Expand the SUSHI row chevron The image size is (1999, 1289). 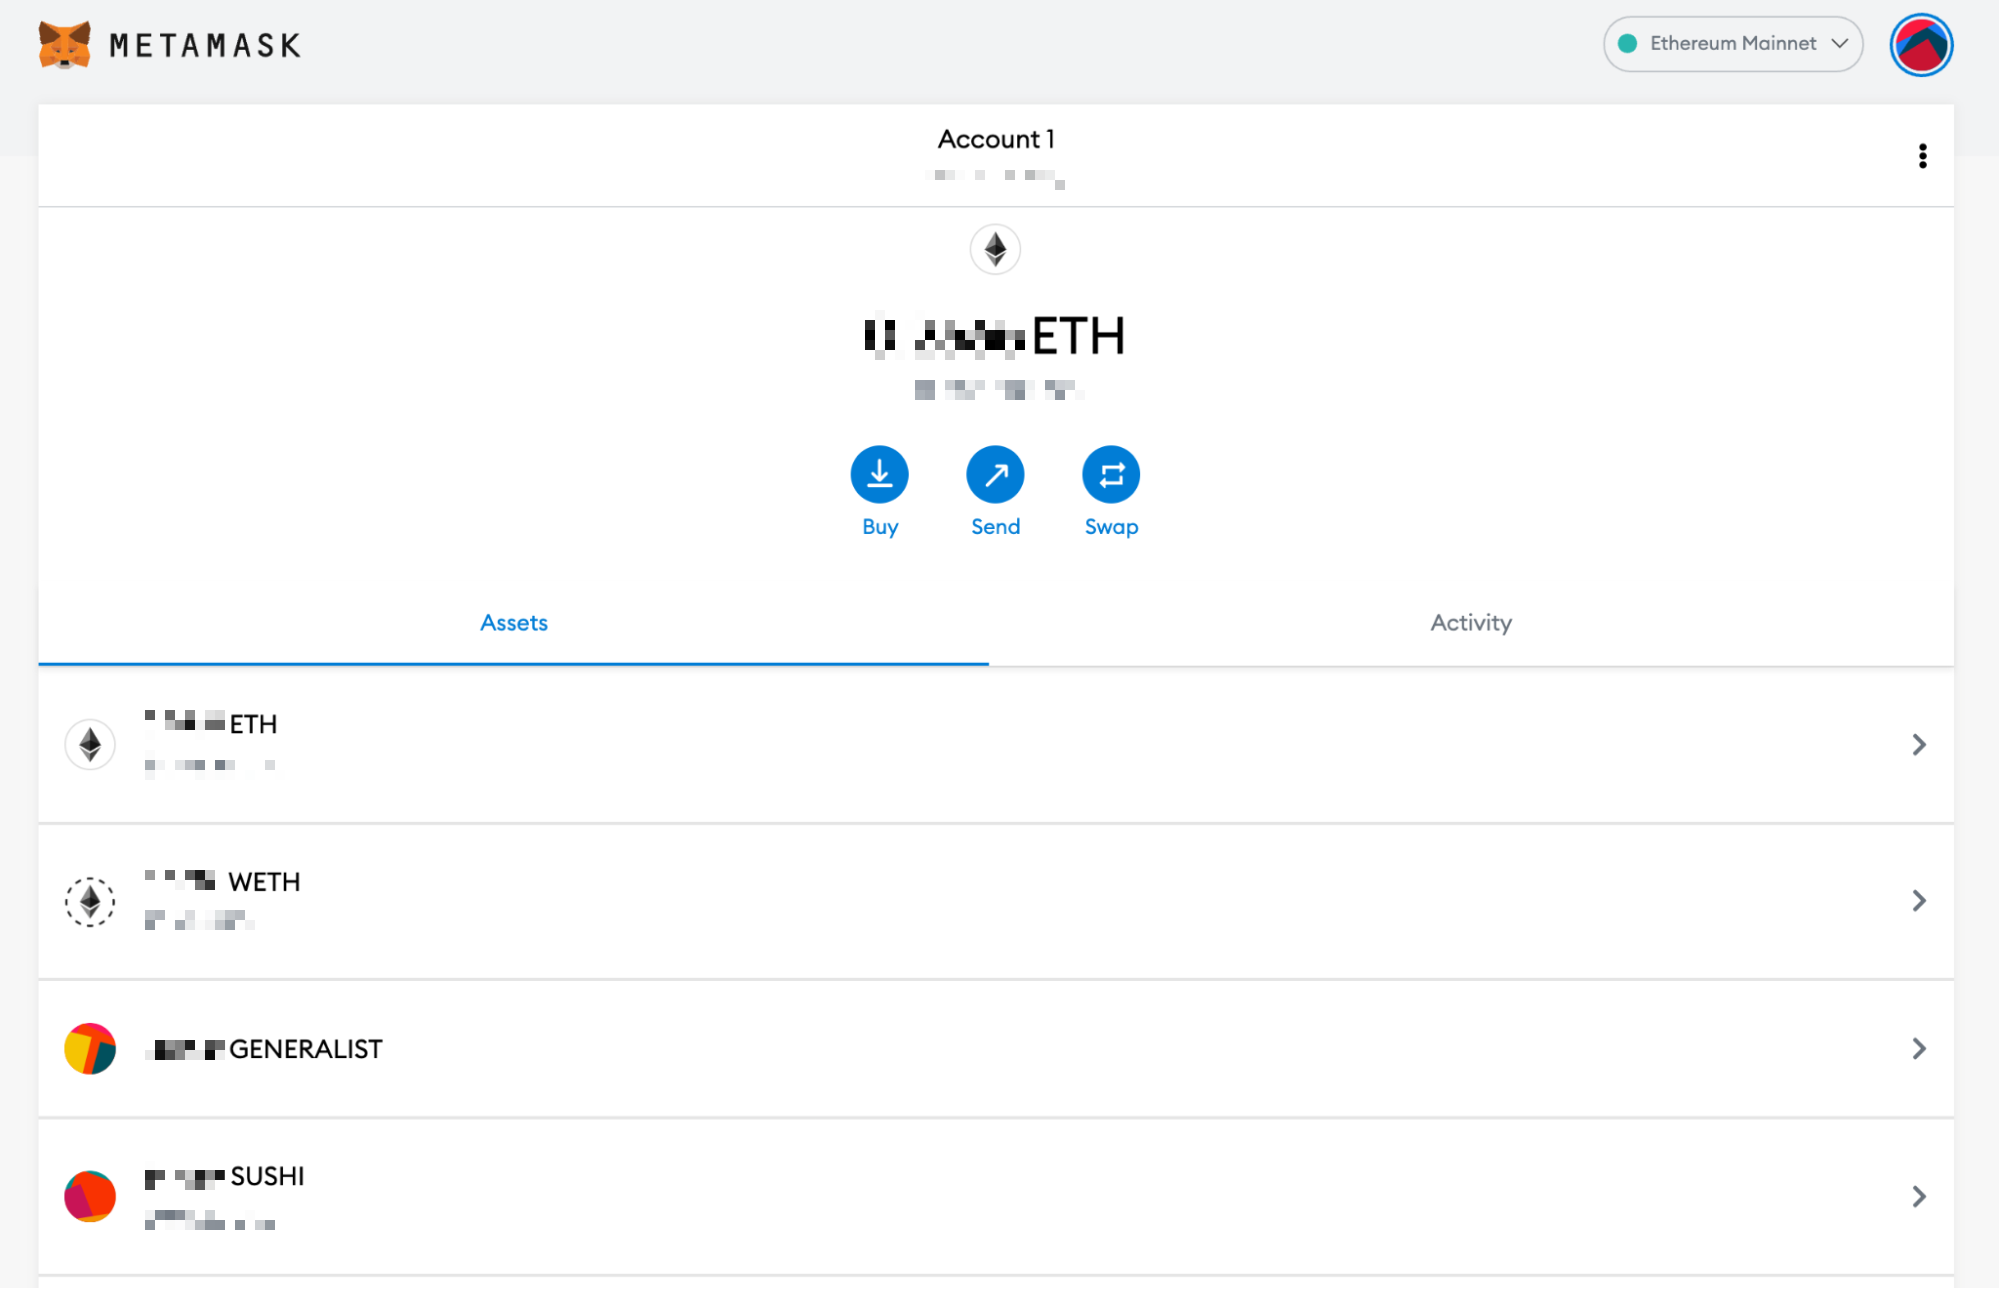coord(1918,1196)
